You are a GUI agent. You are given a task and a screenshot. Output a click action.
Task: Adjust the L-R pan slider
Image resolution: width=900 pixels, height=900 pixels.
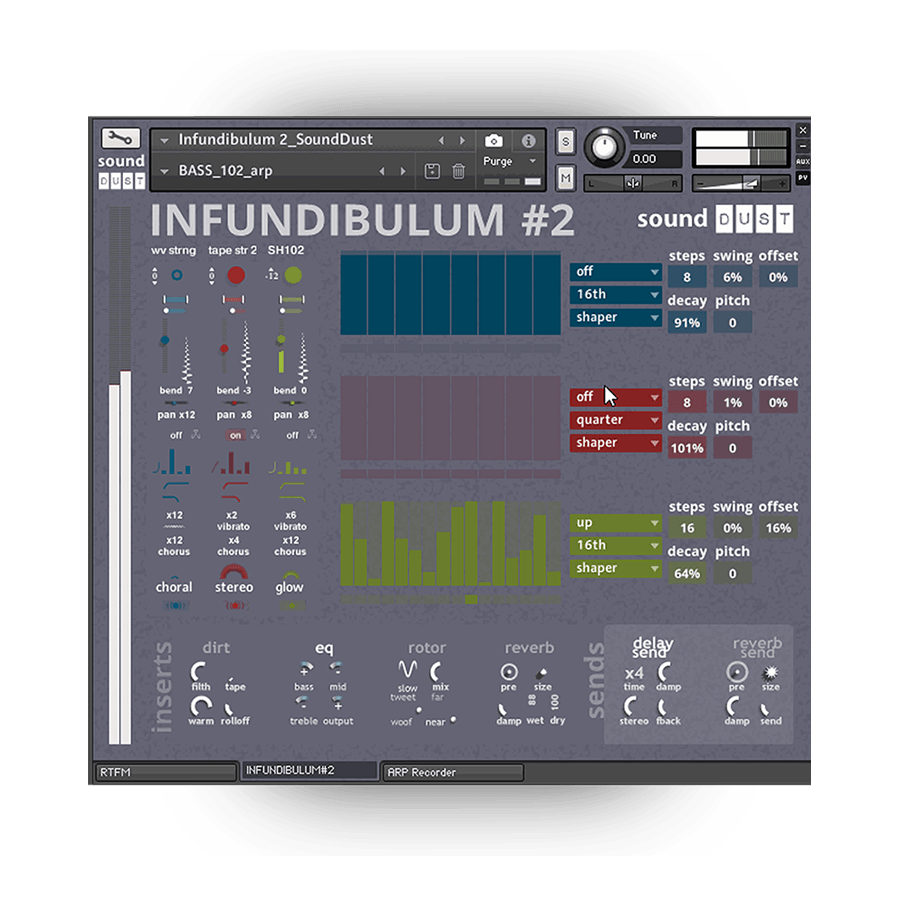[x=633, y=184]
